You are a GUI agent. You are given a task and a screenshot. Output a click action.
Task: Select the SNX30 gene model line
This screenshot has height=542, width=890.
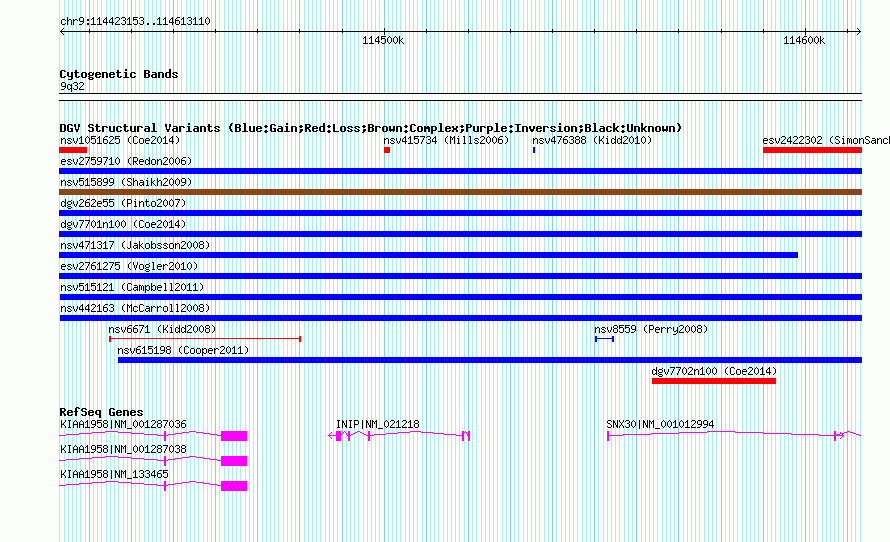[x=734, y=435]
